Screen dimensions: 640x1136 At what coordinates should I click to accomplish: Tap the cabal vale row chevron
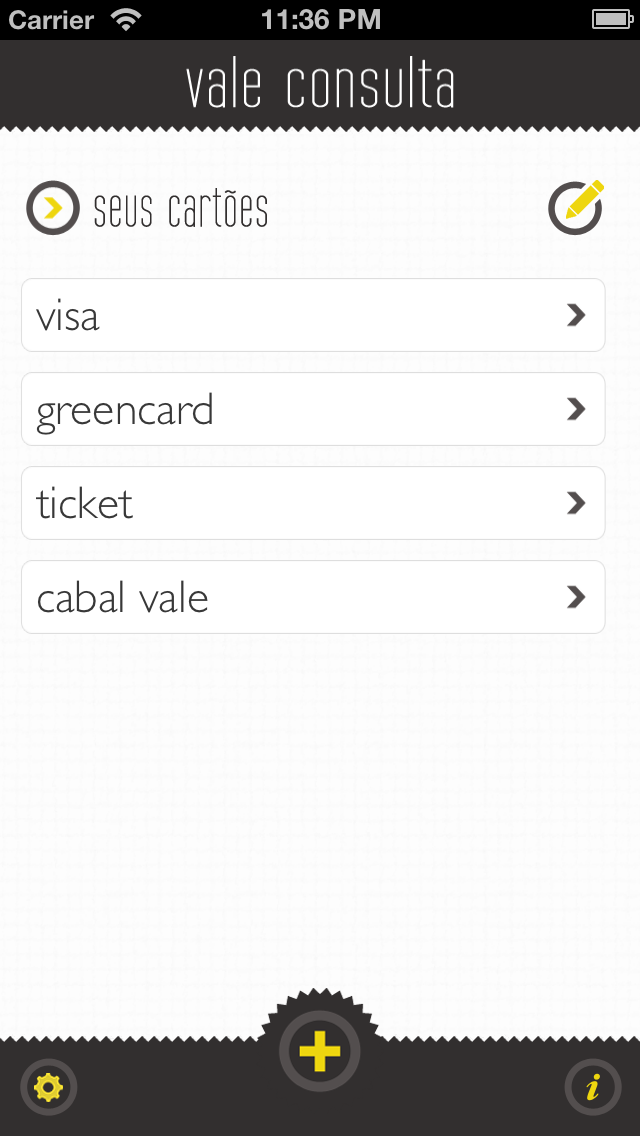click(576, 597)
